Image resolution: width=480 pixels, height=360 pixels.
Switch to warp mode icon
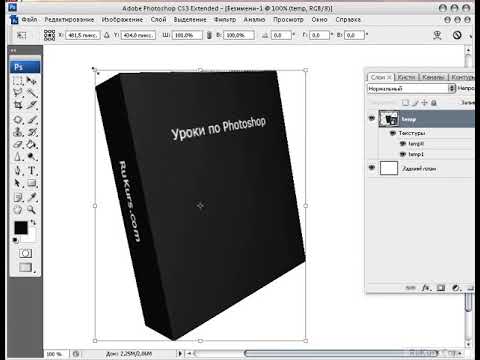[x=437, y=35]
